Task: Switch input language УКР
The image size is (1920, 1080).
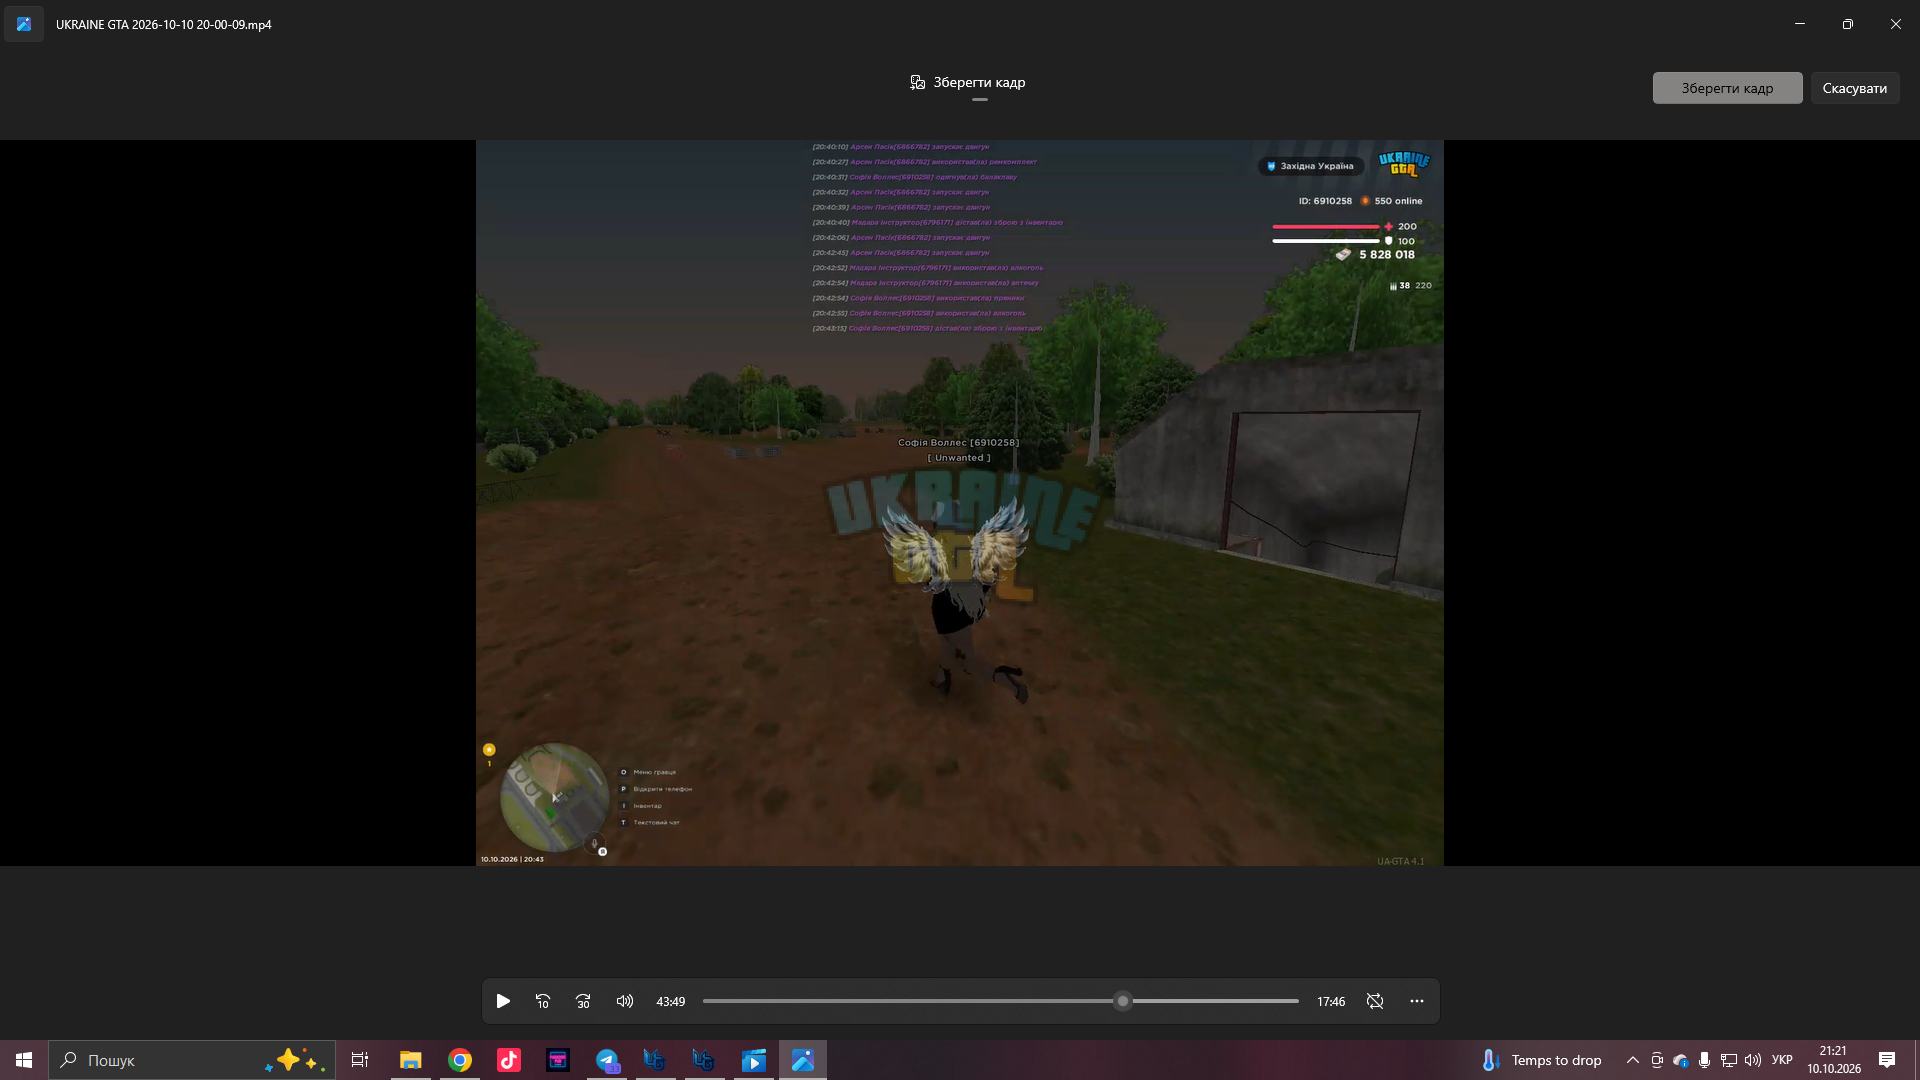Action: (1782, 1060)
